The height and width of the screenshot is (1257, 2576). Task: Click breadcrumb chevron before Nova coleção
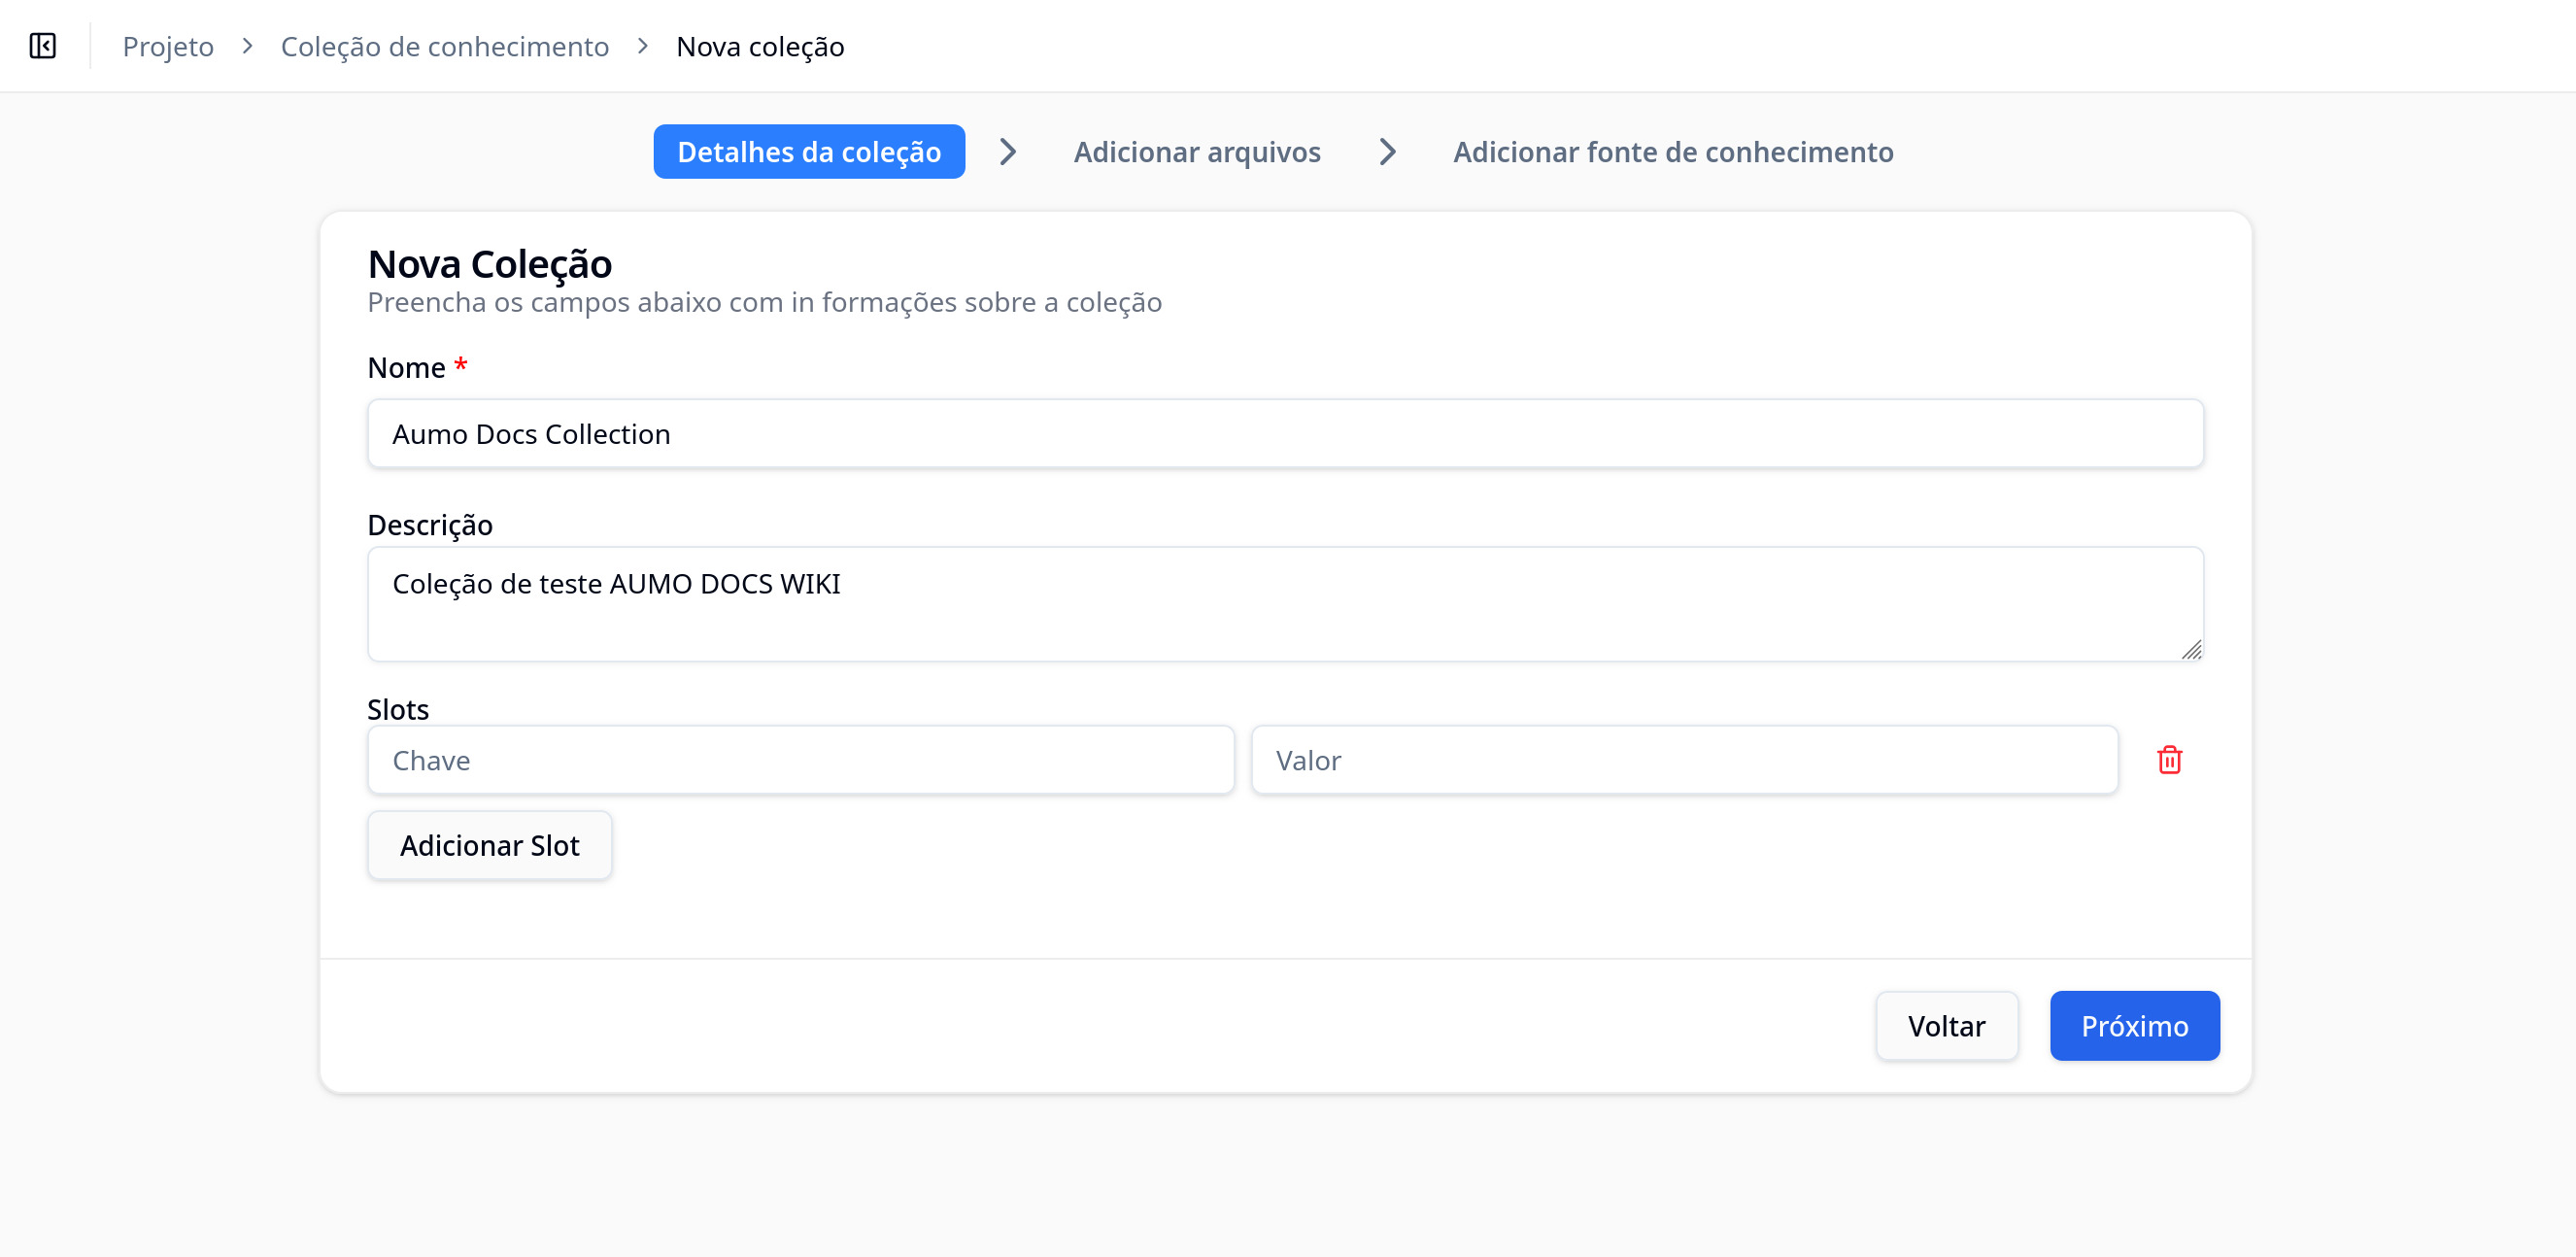643,46
